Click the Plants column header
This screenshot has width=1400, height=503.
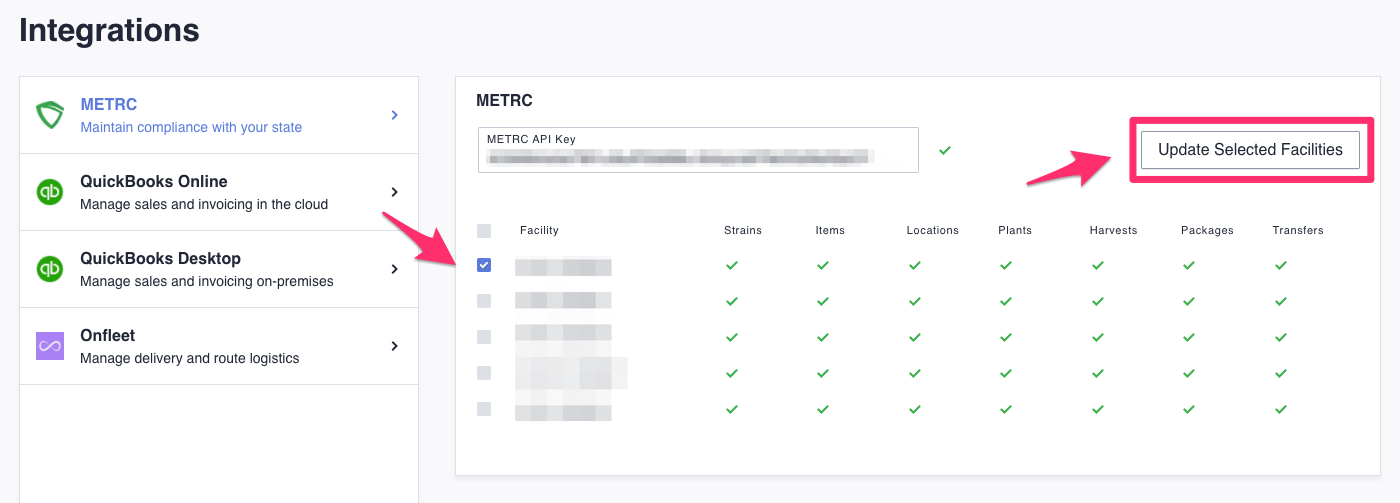1015,230
